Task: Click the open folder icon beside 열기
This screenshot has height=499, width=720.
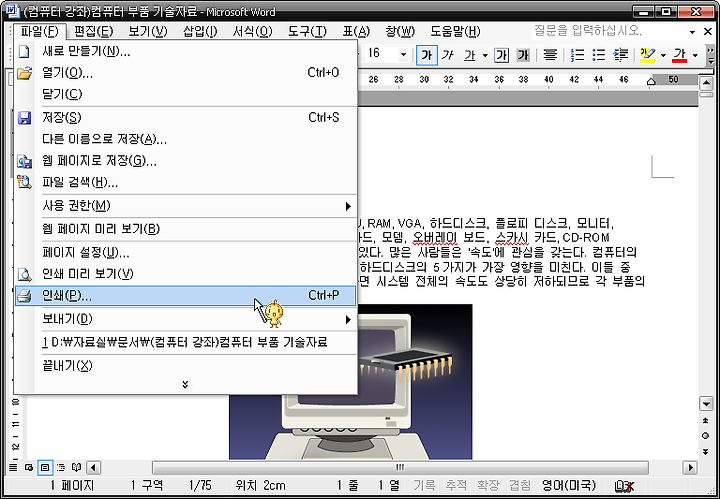Action: pyautogui.click(x=24, y=73)
